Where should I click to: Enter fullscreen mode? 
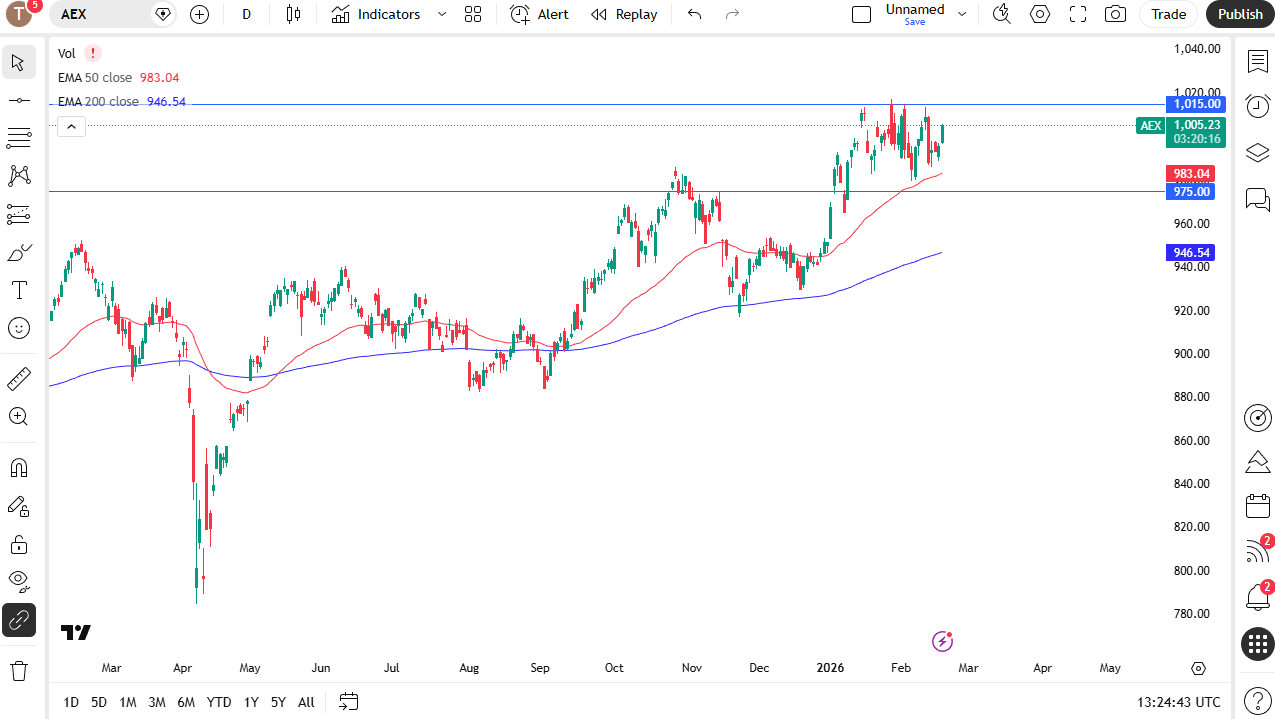[1078, 14]
